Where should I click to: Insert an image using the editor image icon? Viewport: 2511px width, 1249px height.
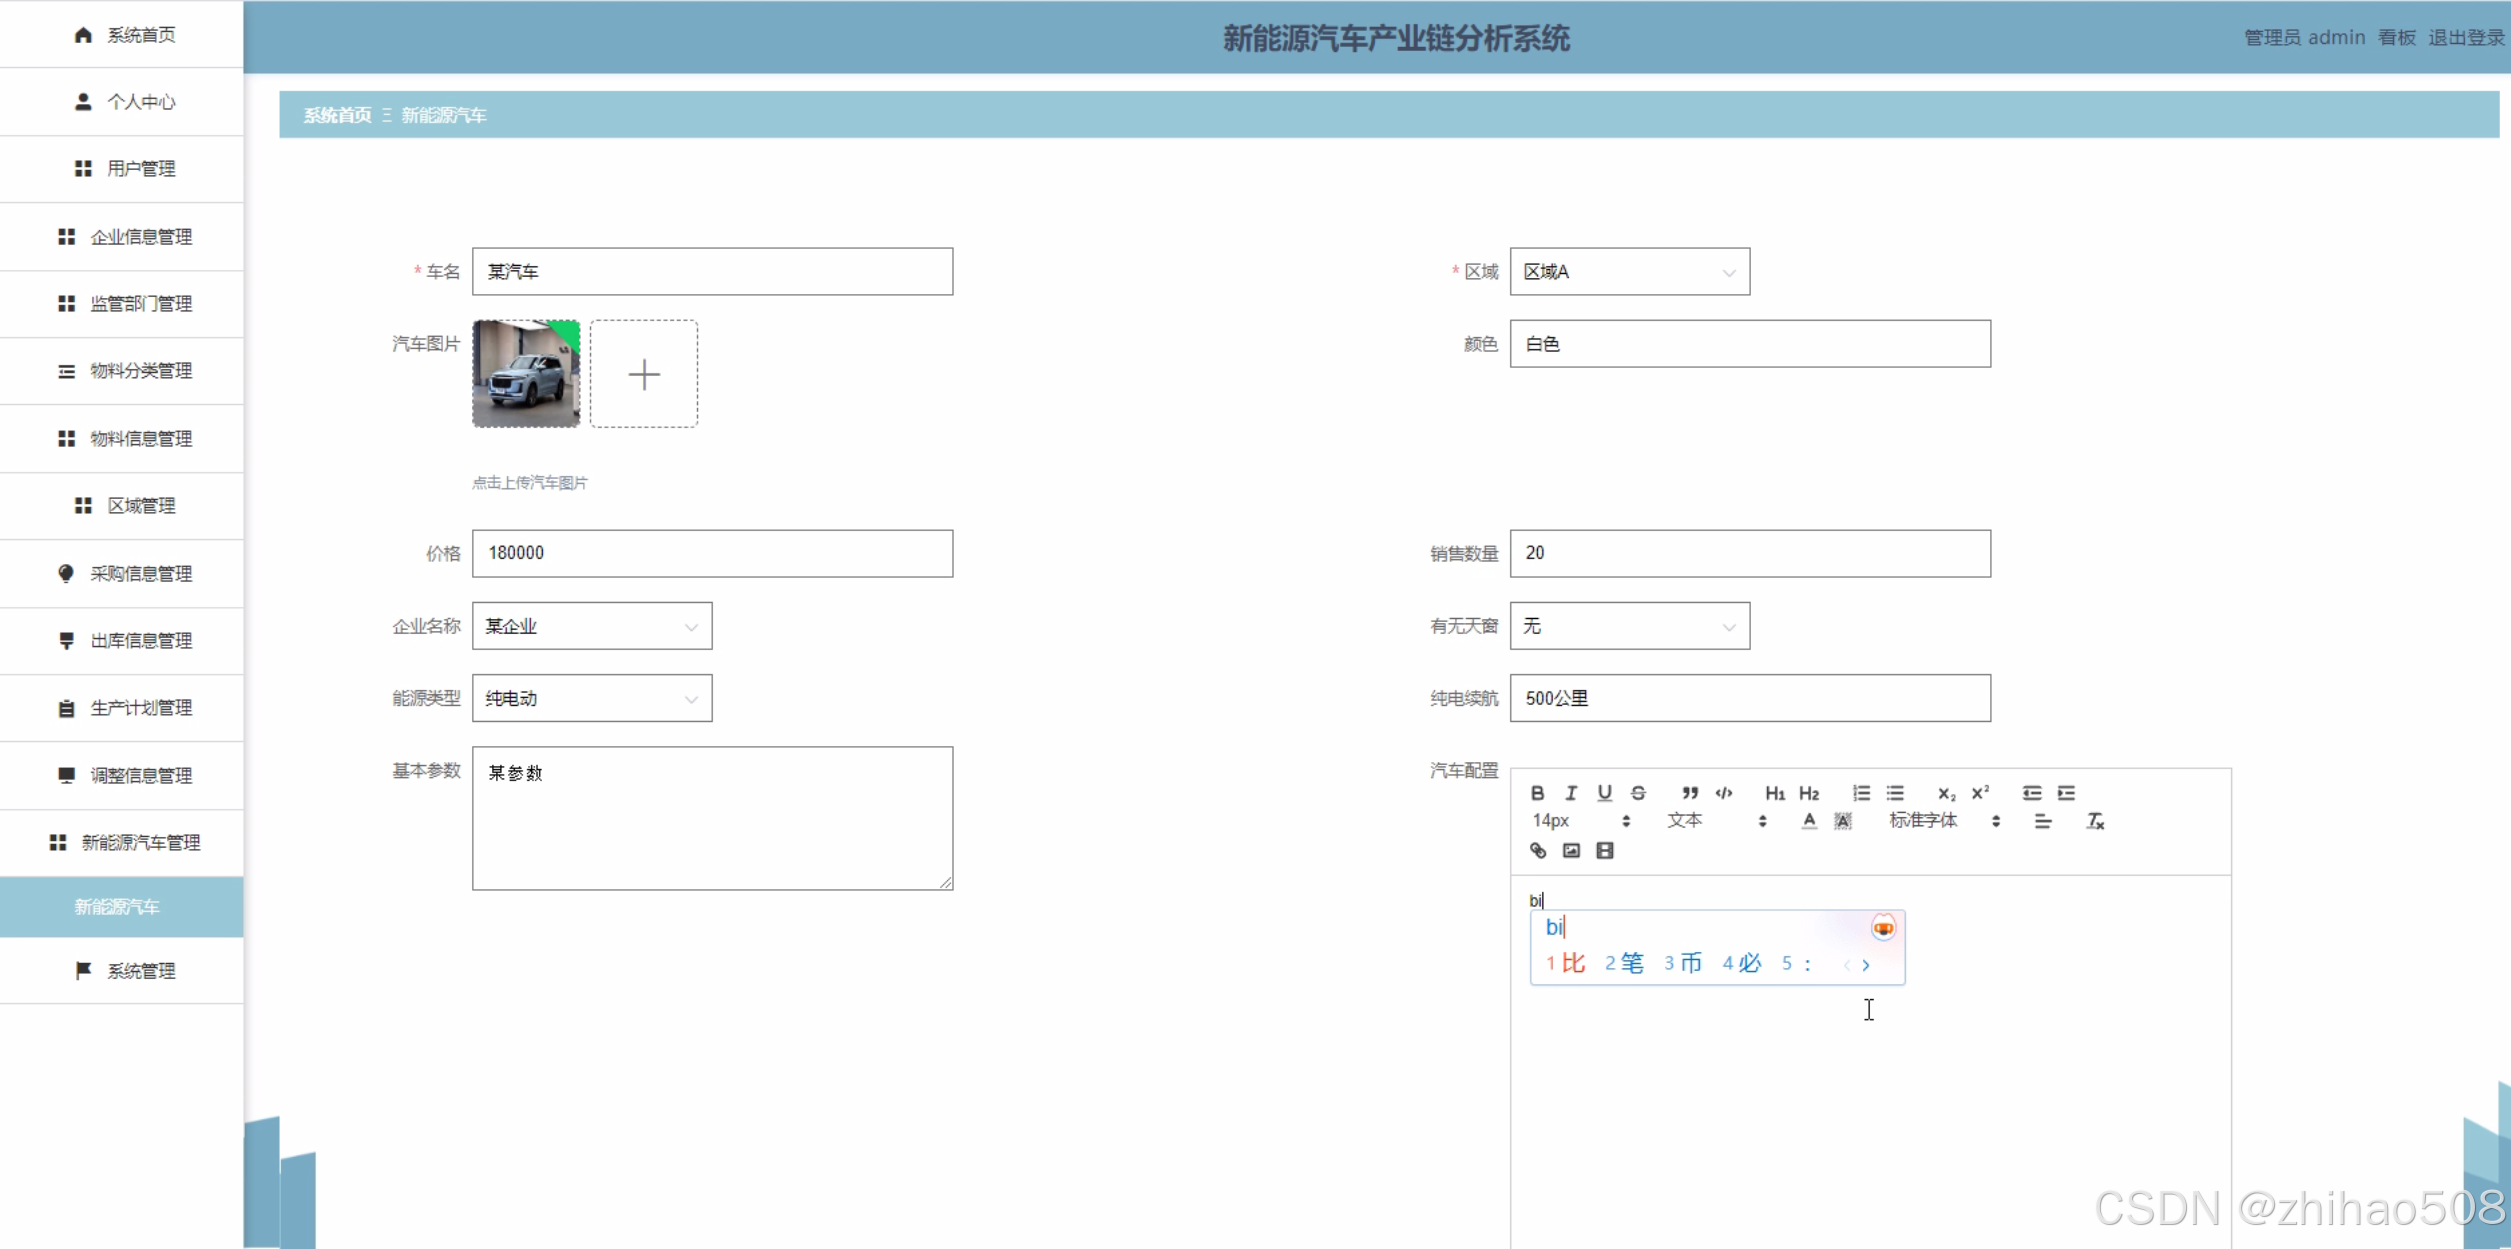1571,851
